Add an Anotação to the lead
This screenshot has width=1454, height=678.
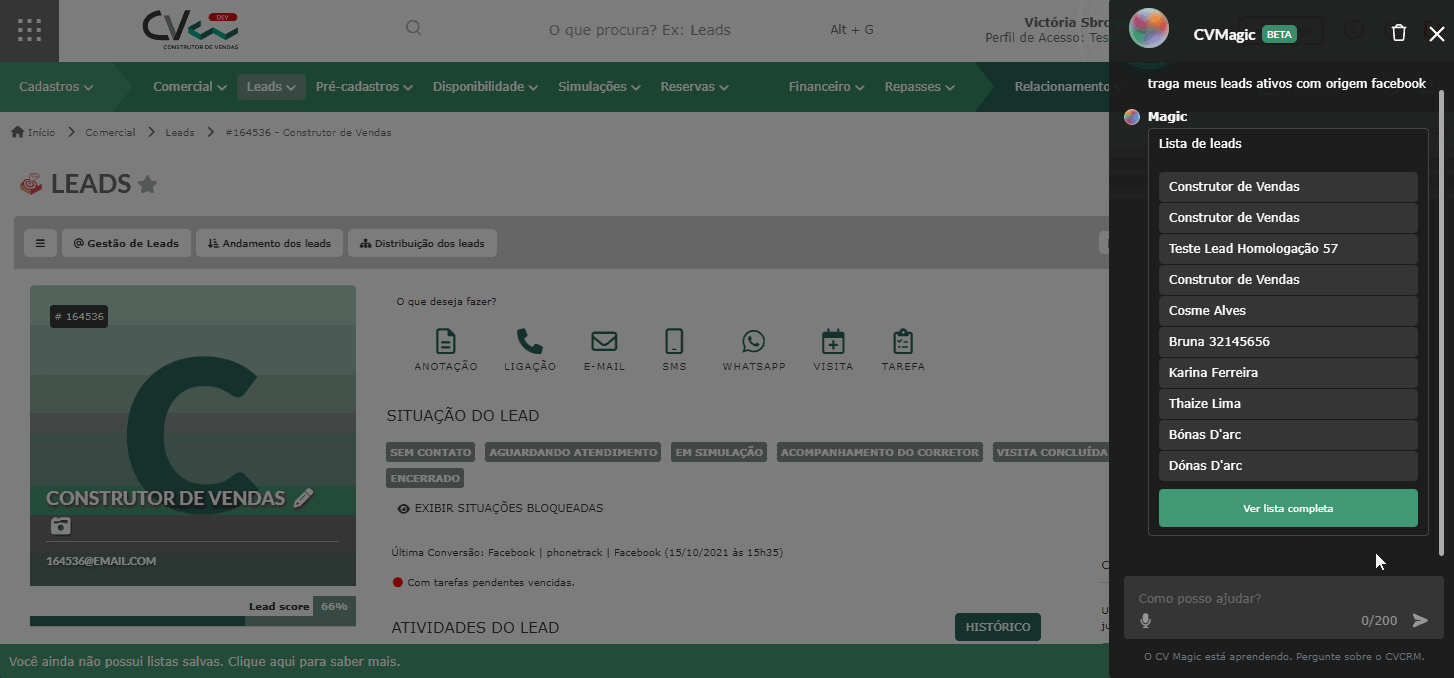click(446, 350)
